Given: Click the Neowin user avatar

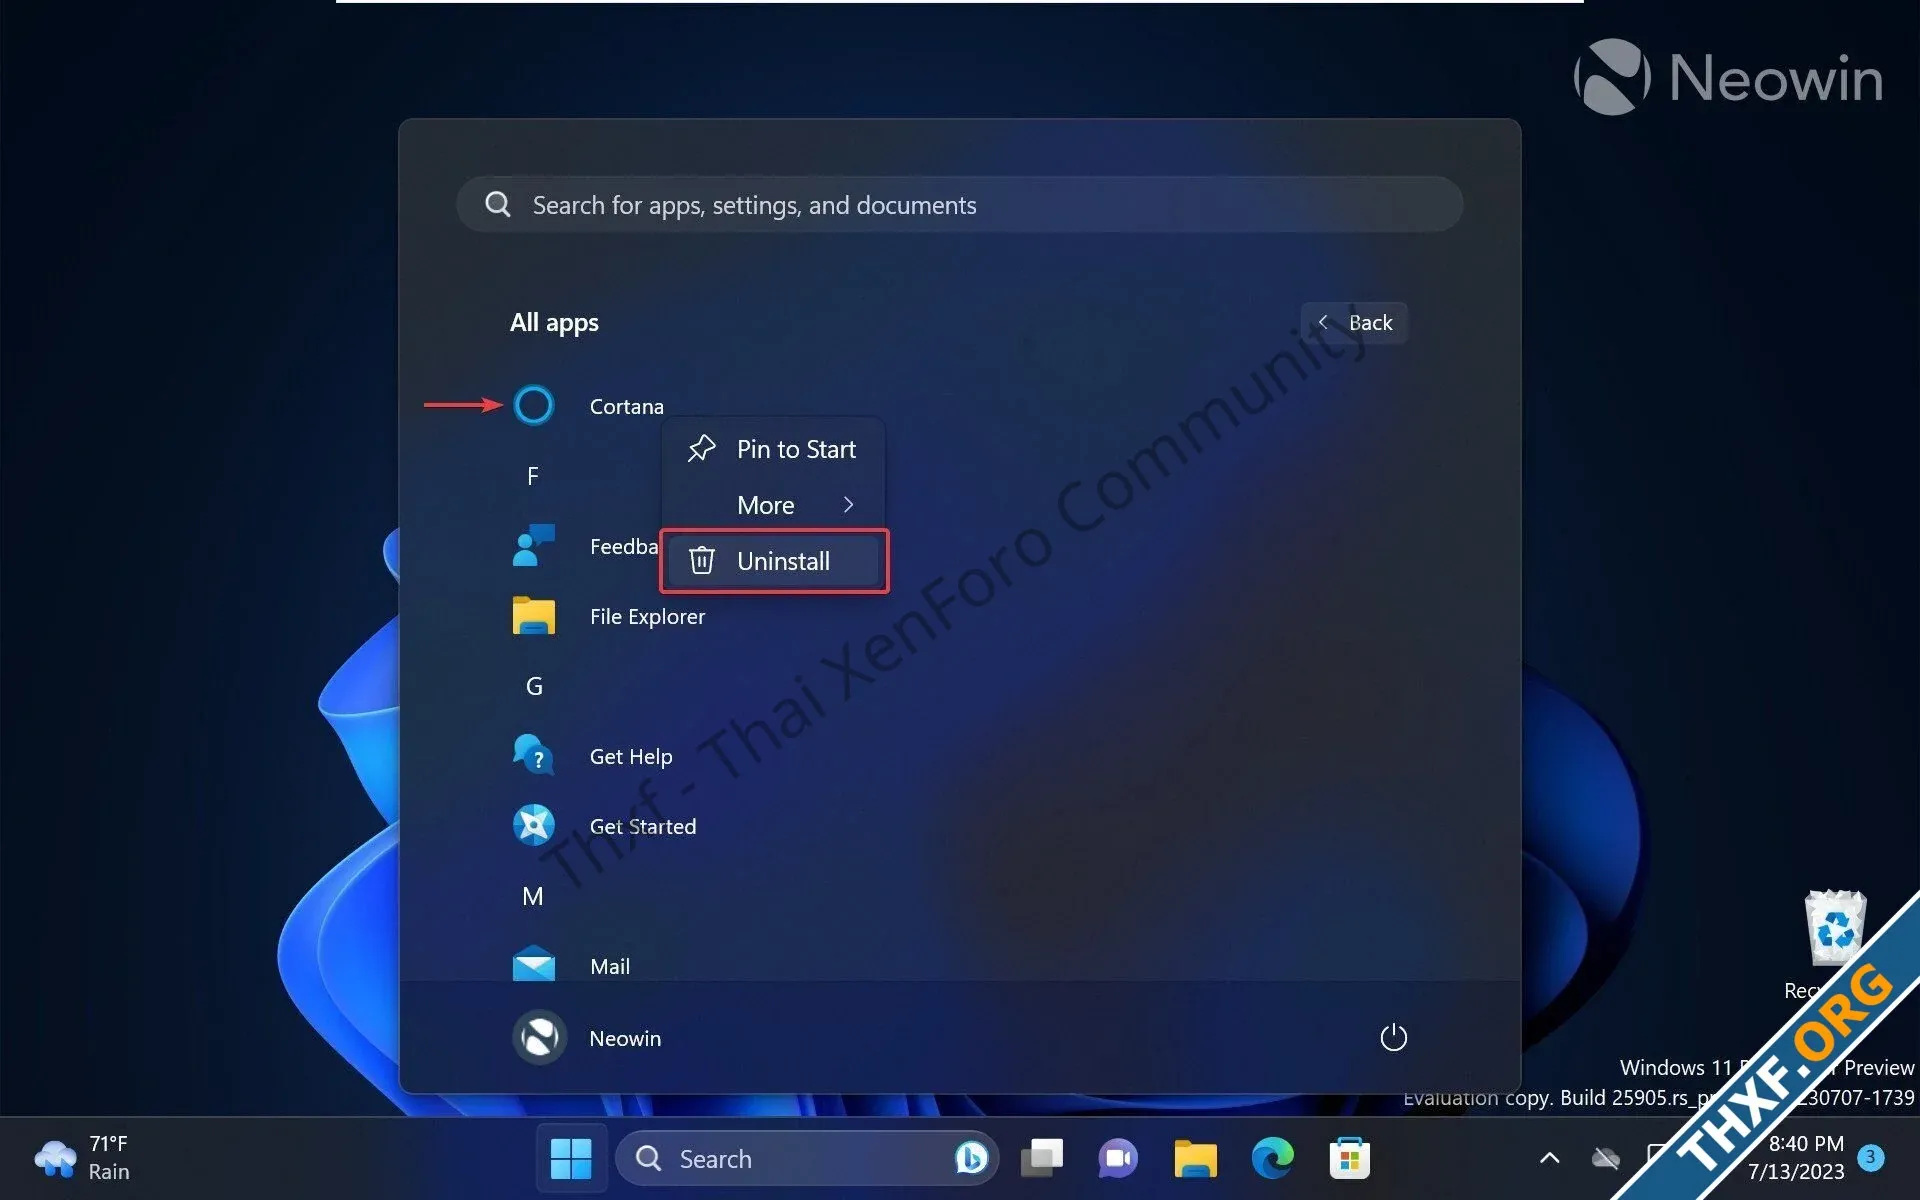Looking at the screenshot, I should [539, 1037].
